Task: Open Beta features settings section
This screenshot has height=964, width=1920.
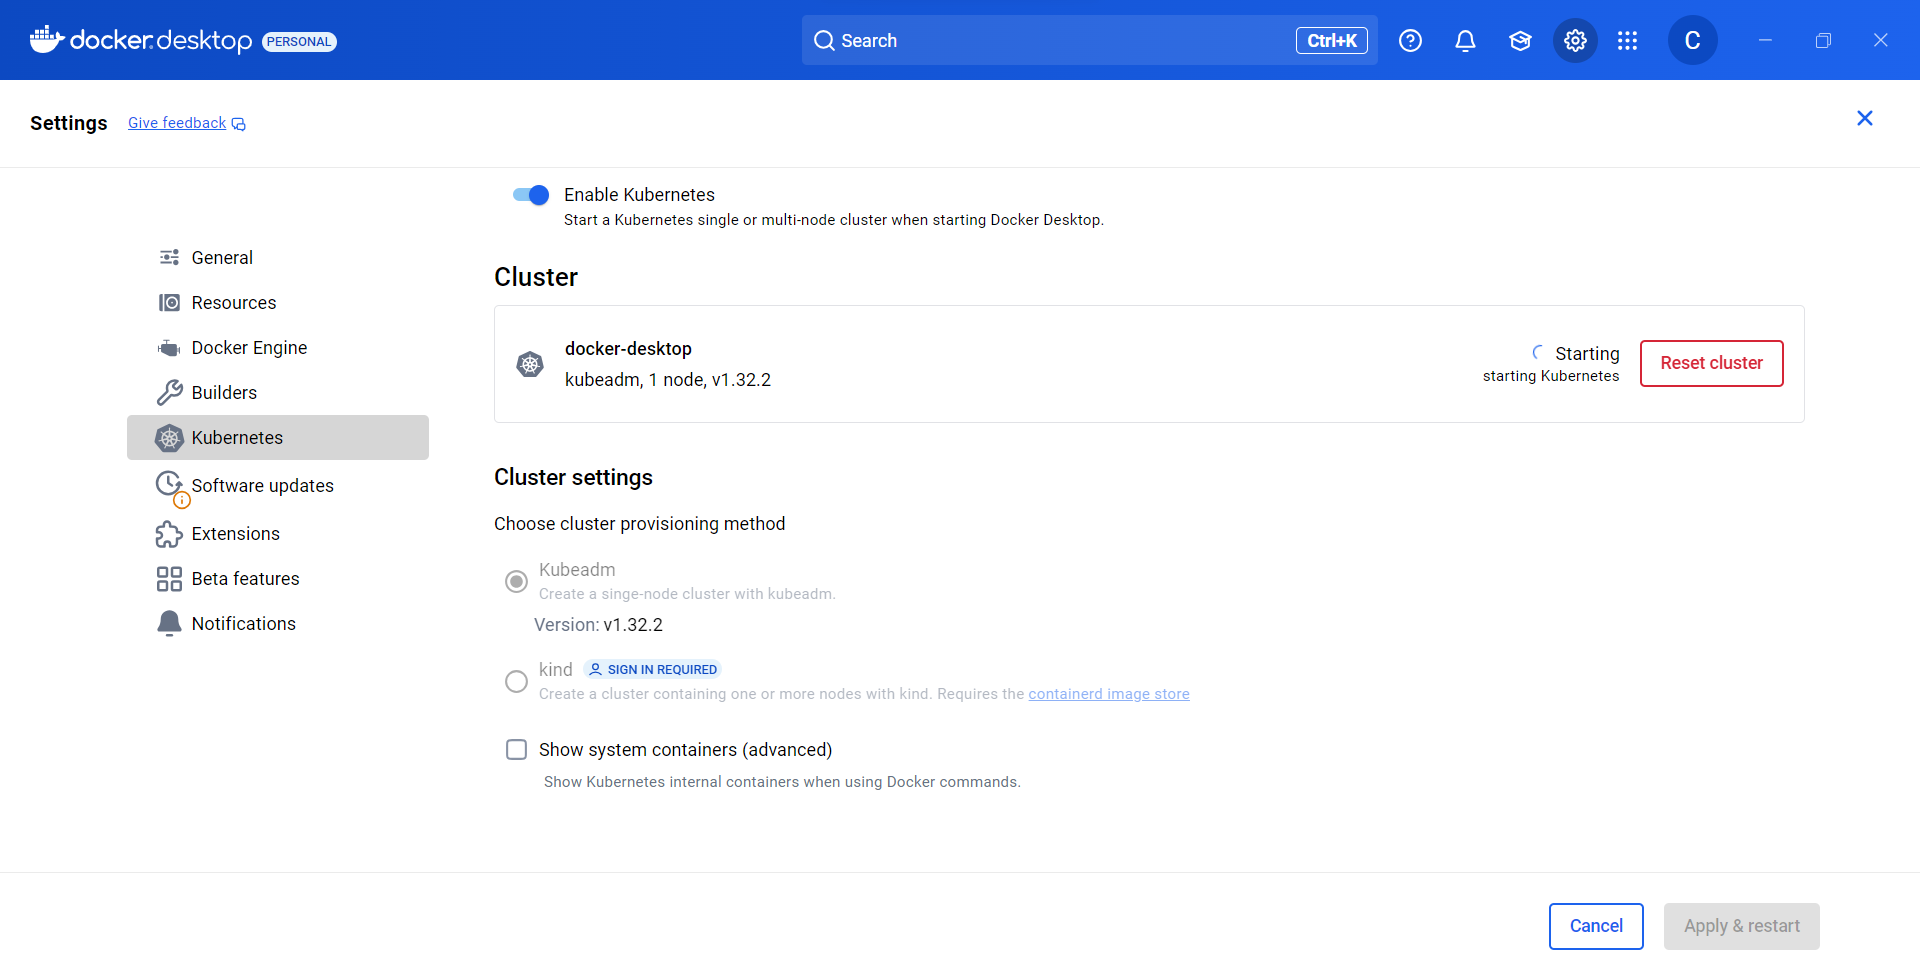Action: coord(278,579)
